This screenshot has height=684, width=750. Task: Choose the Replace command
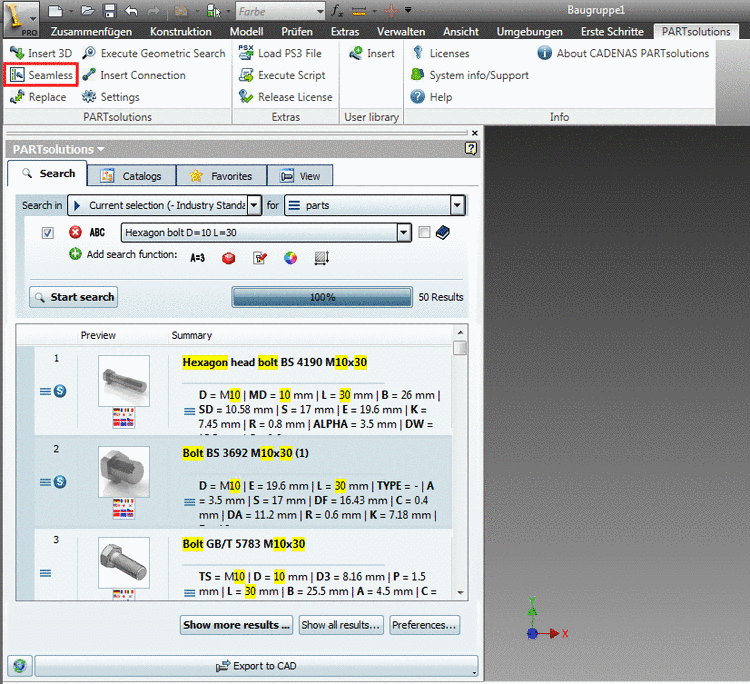(38, 97)
